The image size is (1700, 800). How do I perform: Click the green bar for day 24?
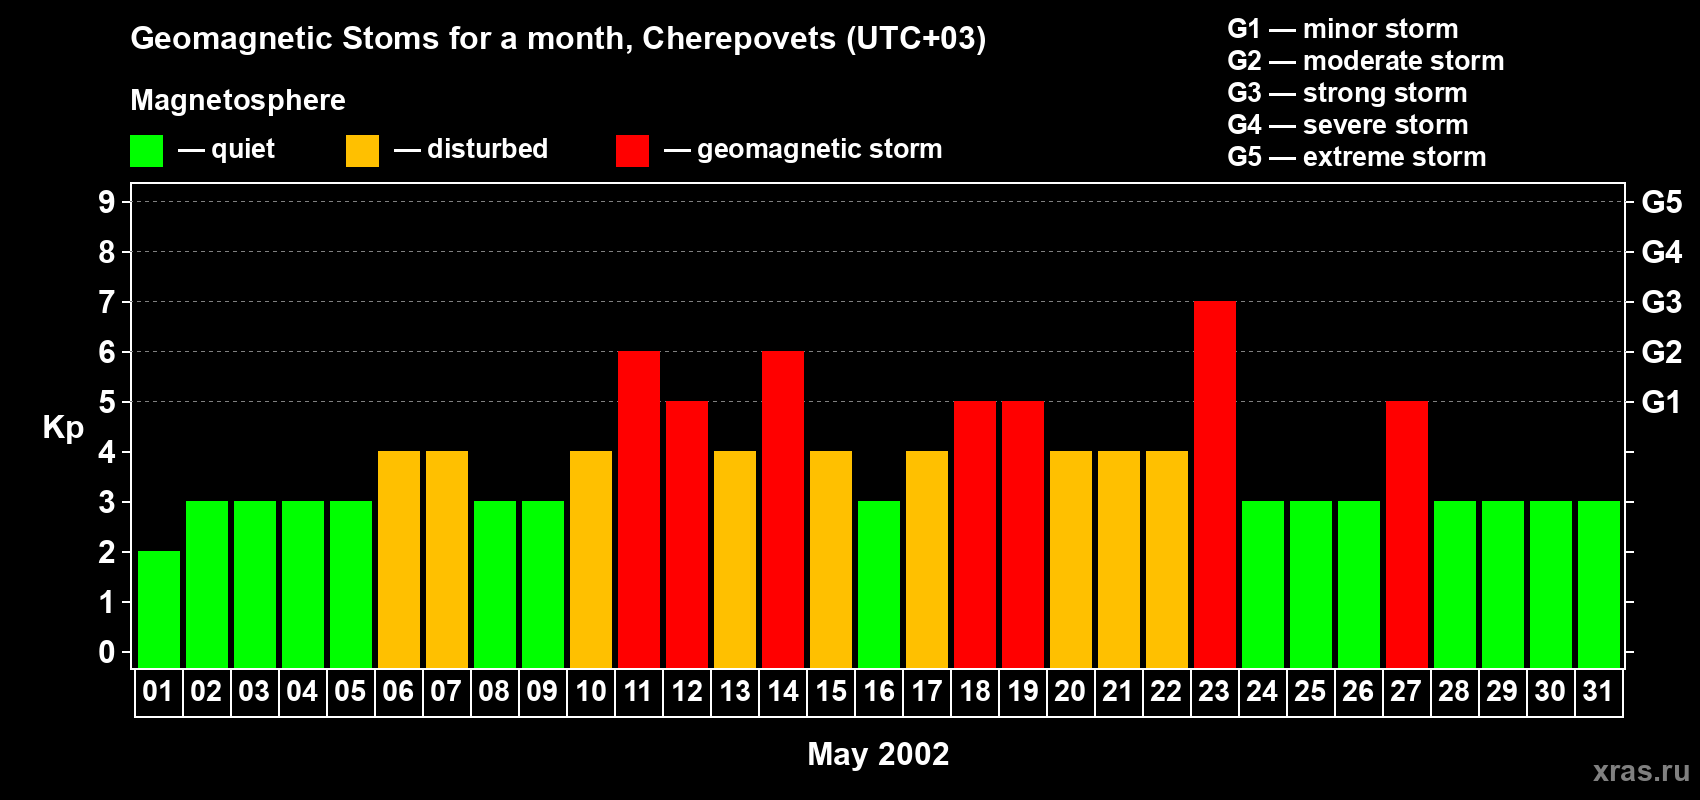[x=1263, y=584]
